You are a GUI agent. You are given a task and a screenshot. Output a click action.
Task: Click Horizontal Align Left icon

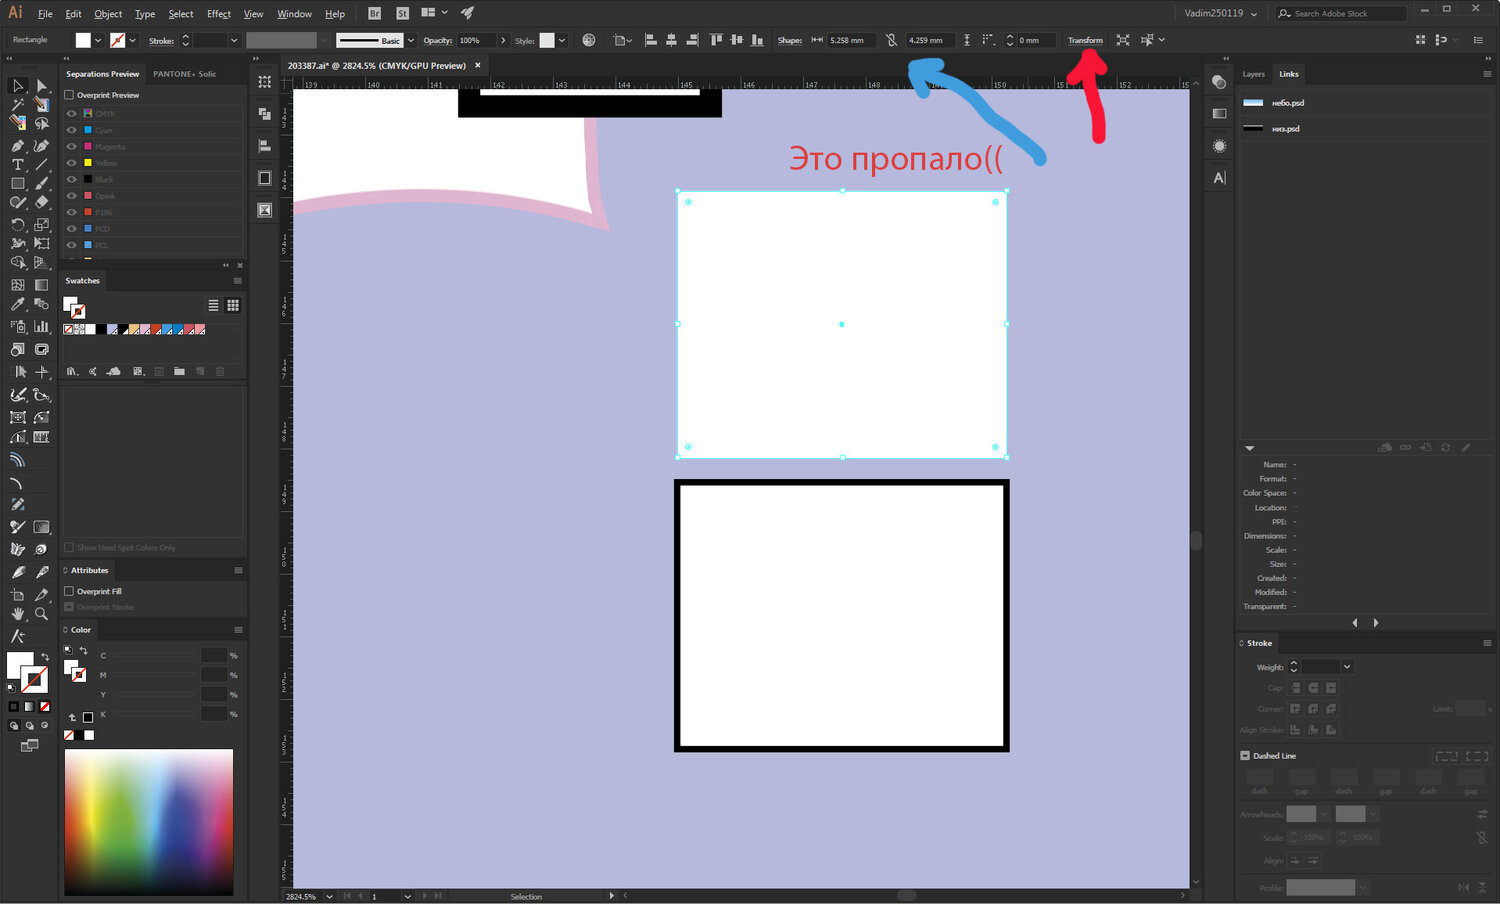click(650, 40)
